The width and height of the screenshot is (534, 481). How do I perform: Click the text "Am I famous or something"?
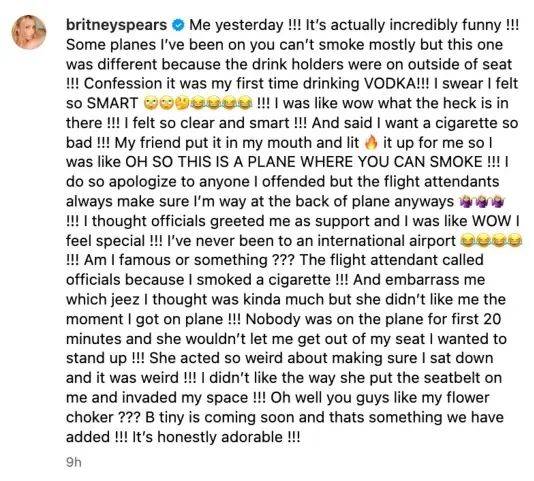176,260
